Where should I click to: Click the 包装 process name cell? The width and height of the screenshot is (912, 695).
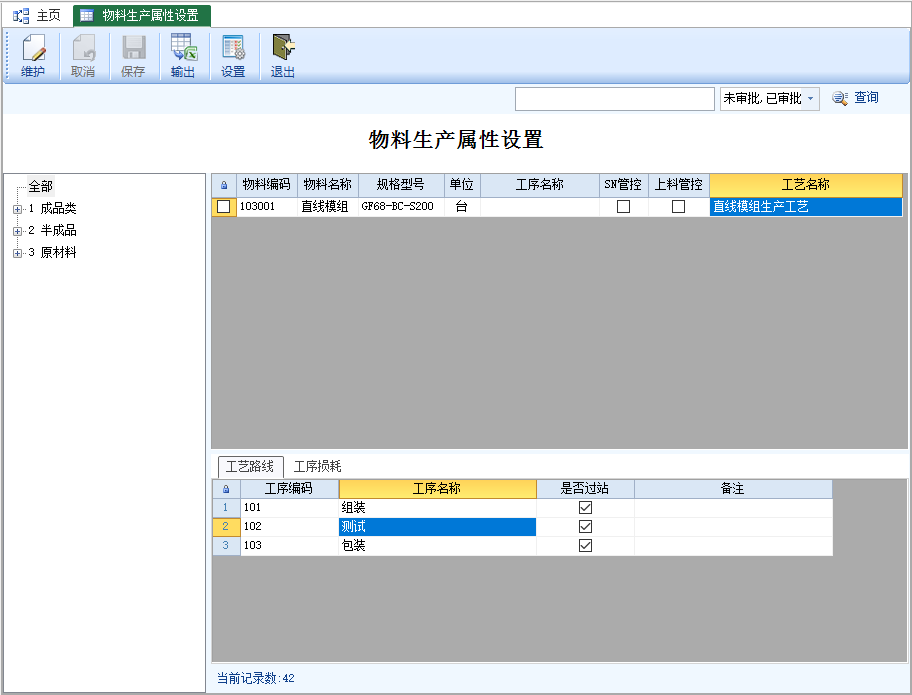(x=437, y=546)
